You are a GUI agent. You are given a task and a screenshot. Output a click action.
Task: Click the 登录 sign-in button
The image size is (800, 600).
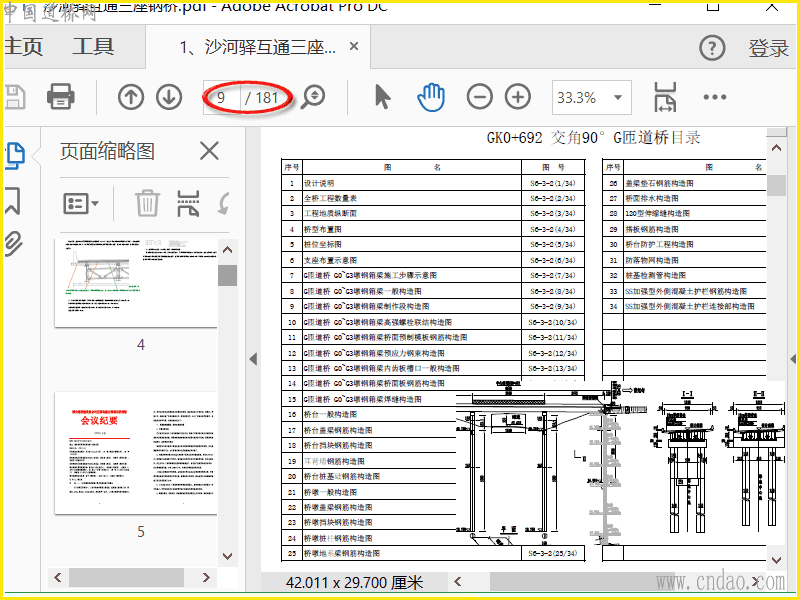pyautogui.click(x=768, y=48)
